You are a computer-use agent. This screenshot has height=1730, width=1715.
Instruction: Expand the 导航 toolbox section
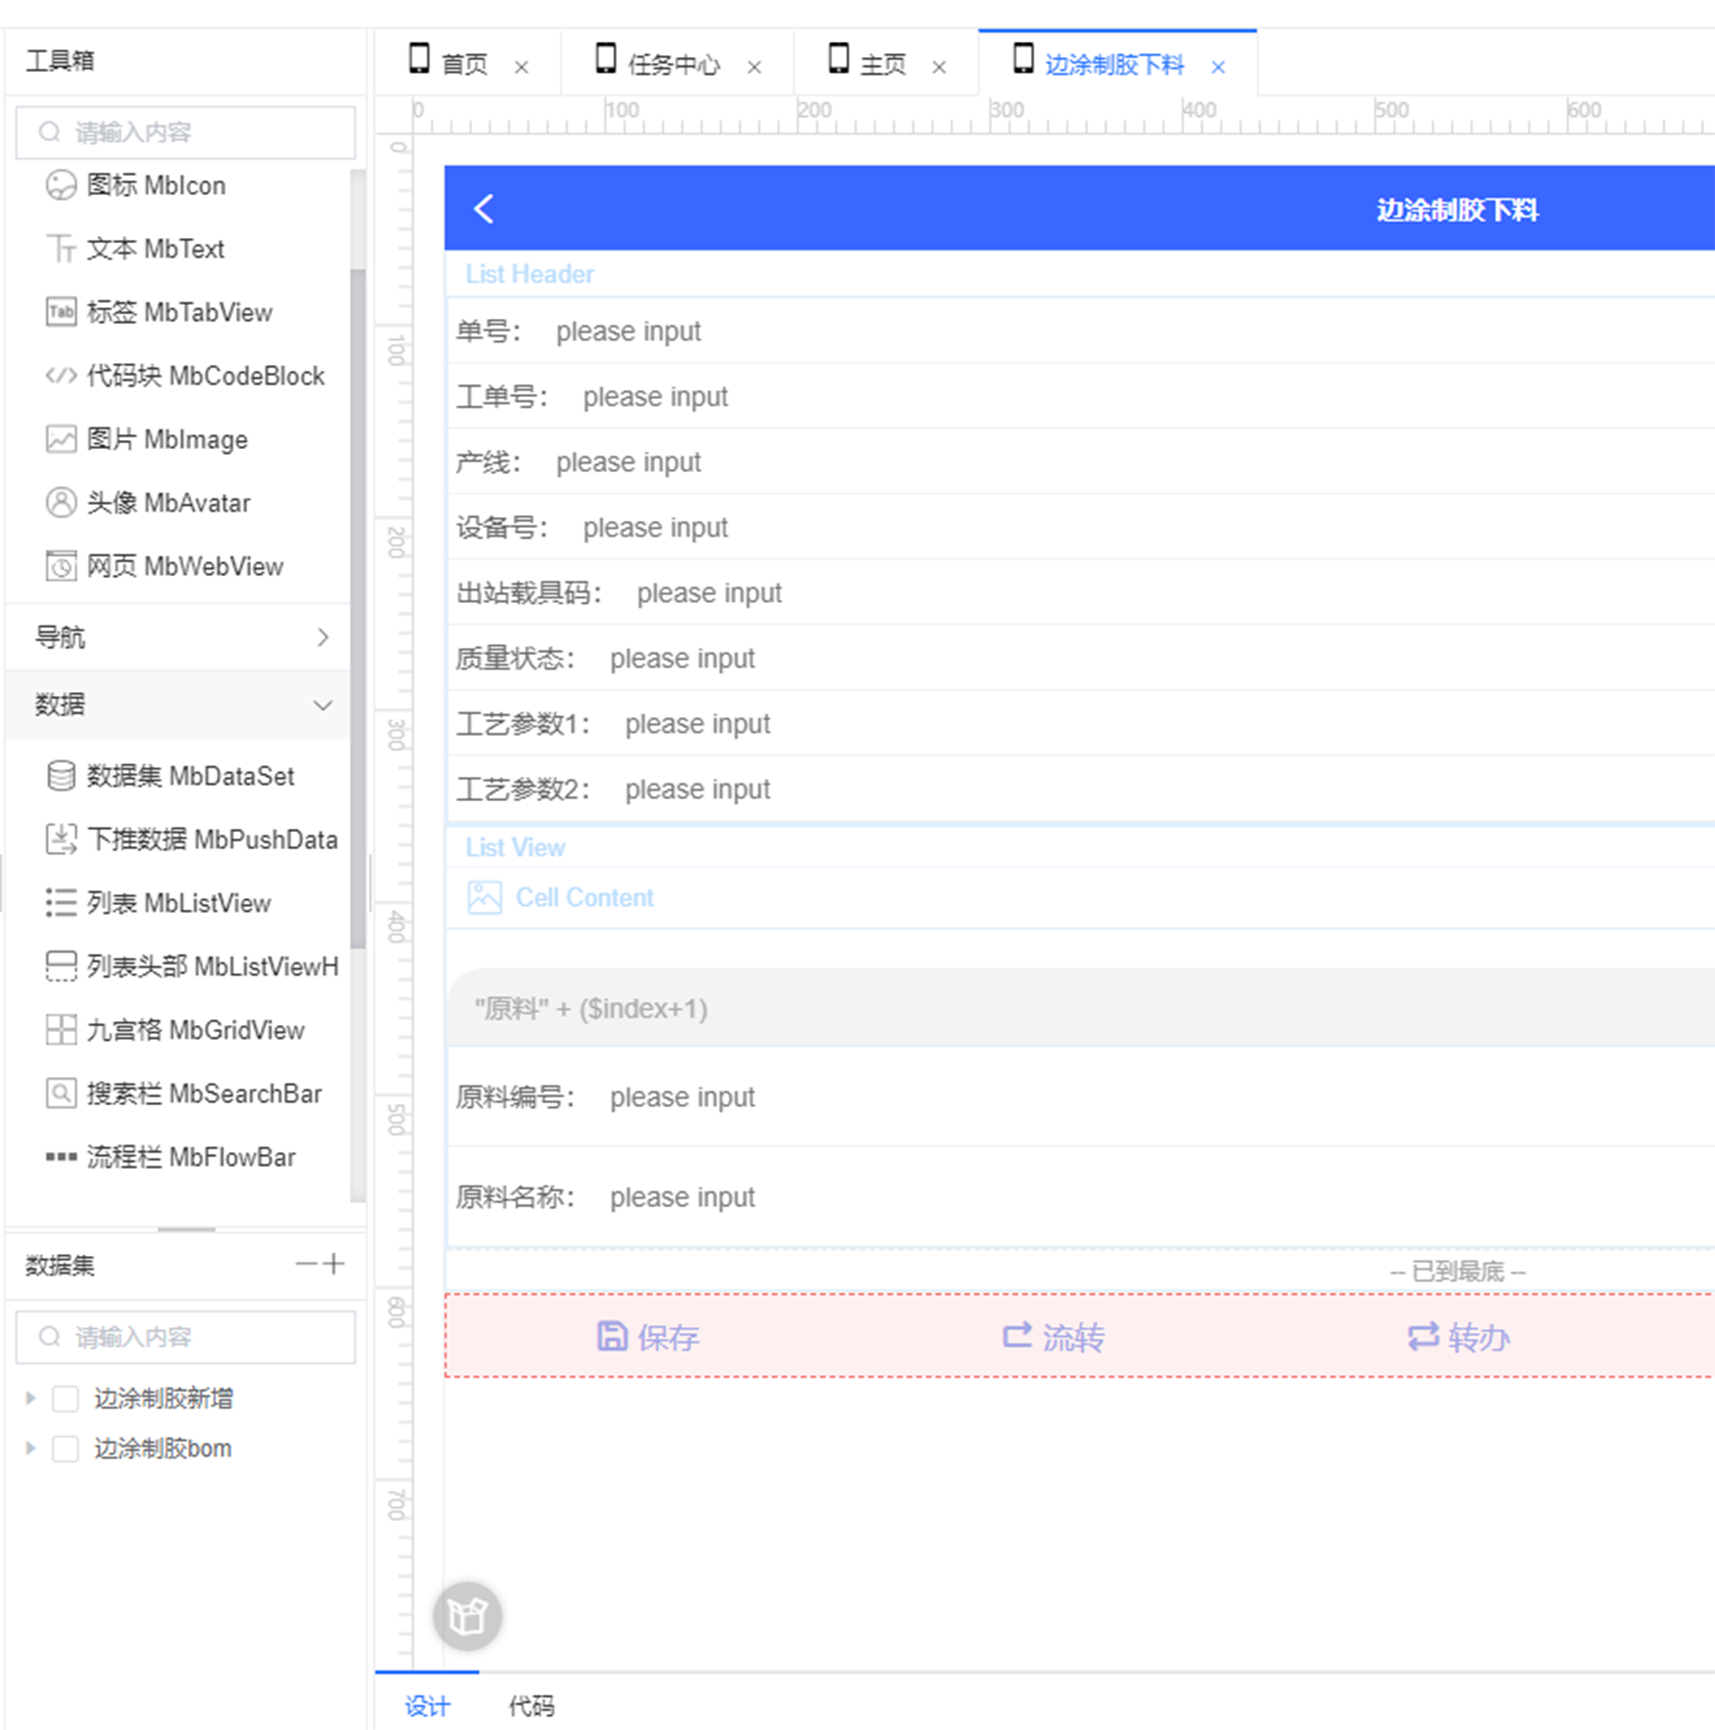coord(322,637)
